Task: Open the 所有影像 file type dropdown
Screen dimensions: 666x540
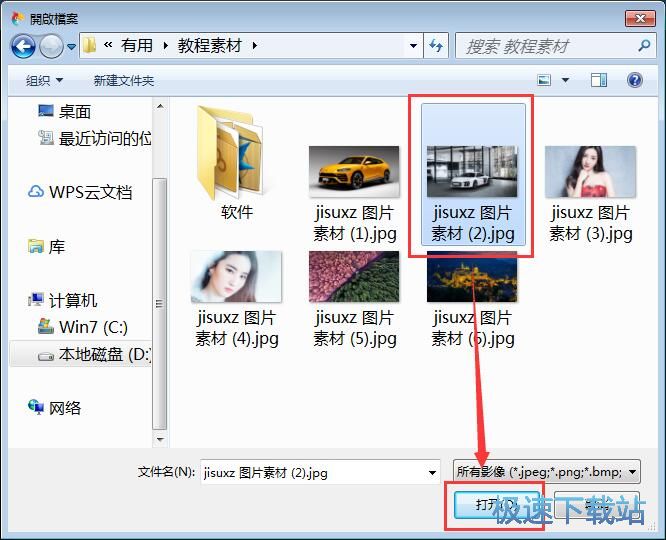Action: coord(547,472)
